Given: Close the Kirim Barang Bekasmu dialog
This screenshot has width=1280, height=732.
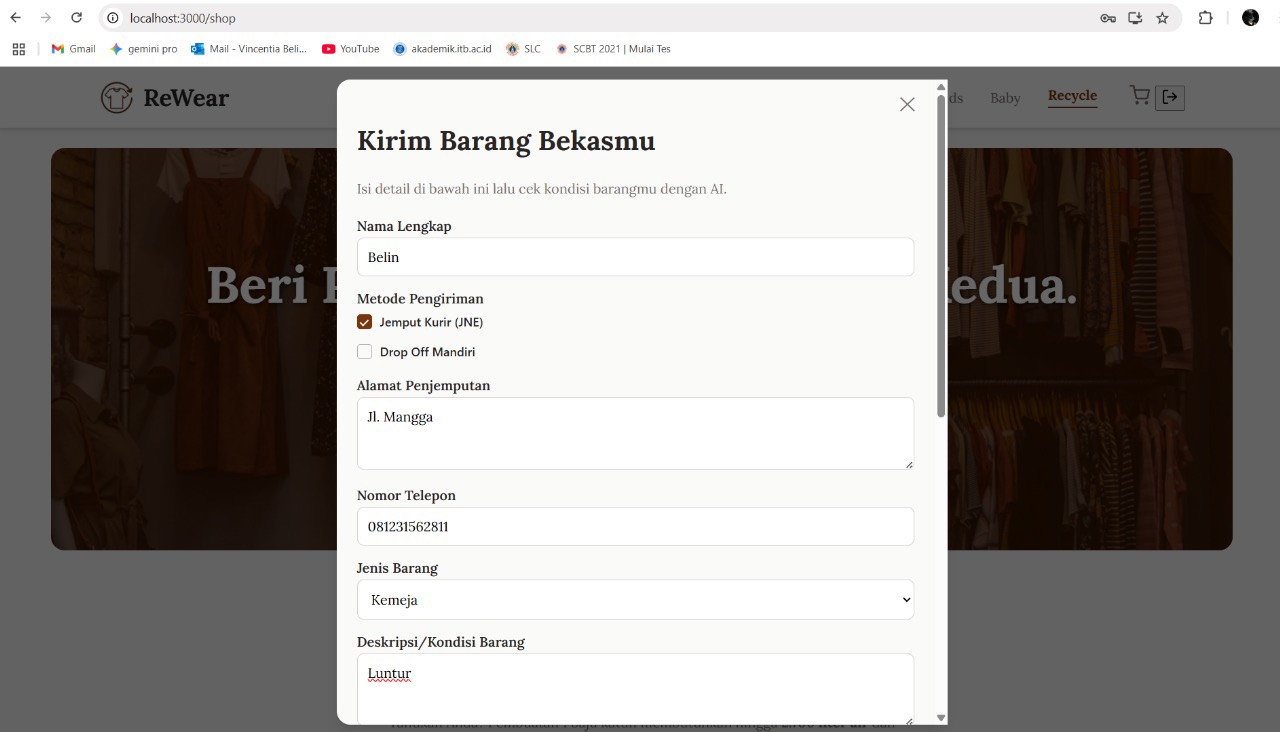Looking at the screenshot, I should (907, 104).
